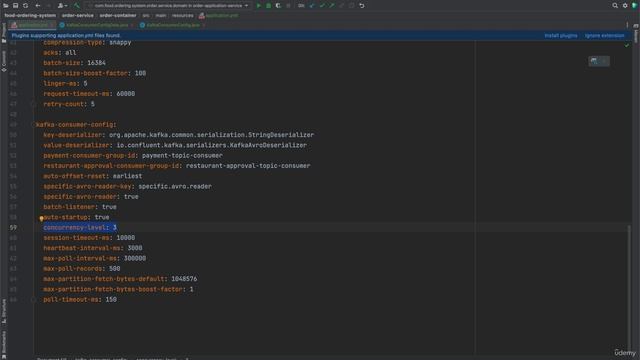Open Search Everywhere magnifier icon
This screenshot has width=640, height=360.
pyautogui.click(x=615, y=6)
